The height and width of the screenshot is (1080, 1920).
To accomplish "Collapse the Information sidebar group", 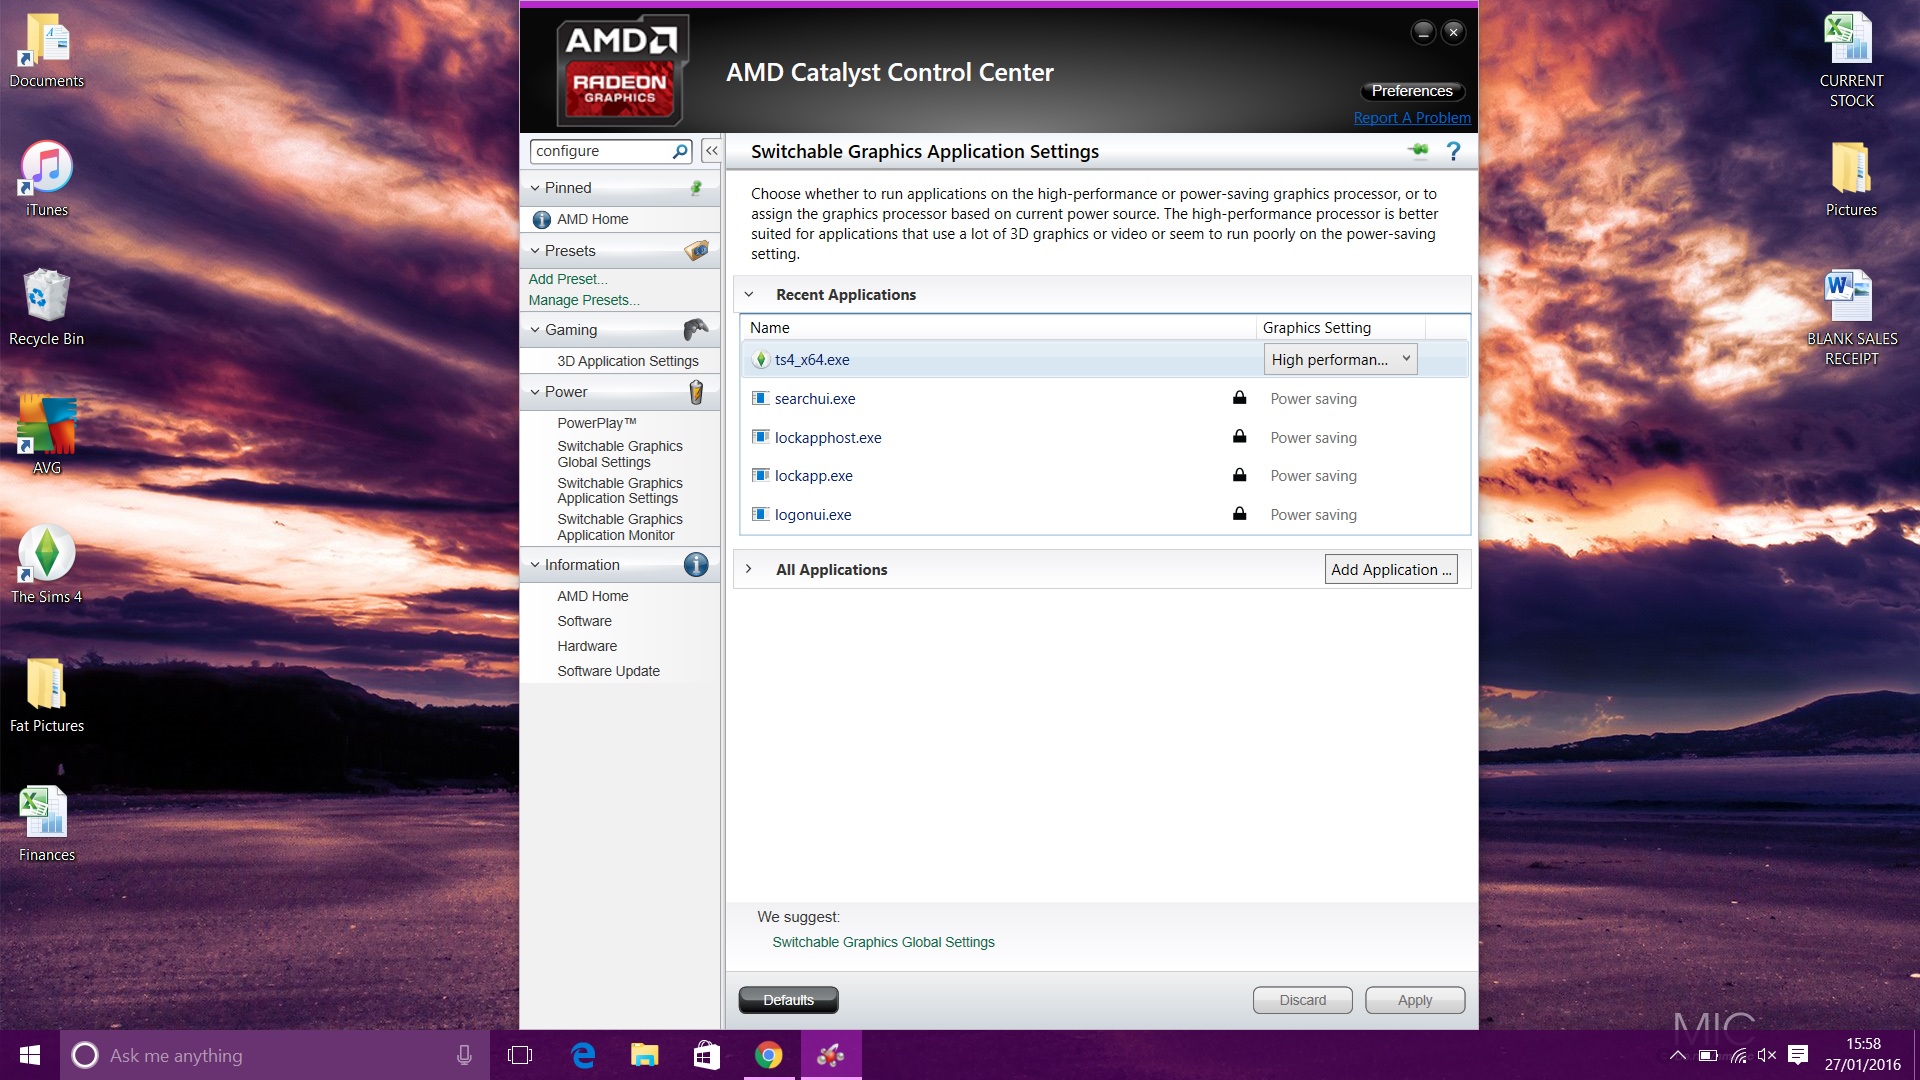I will click(x=535, y=565).
